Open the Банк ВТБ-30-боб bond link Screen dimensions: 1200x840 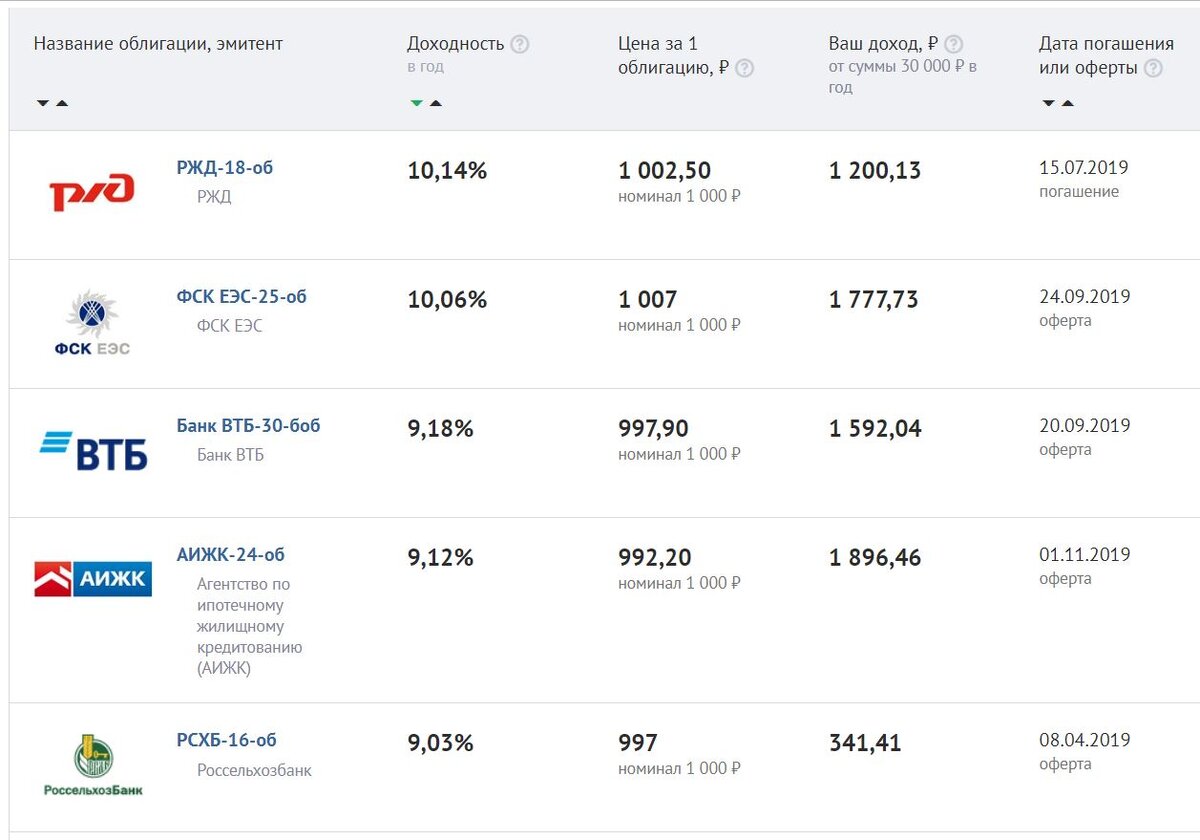(x=249, y=426)
